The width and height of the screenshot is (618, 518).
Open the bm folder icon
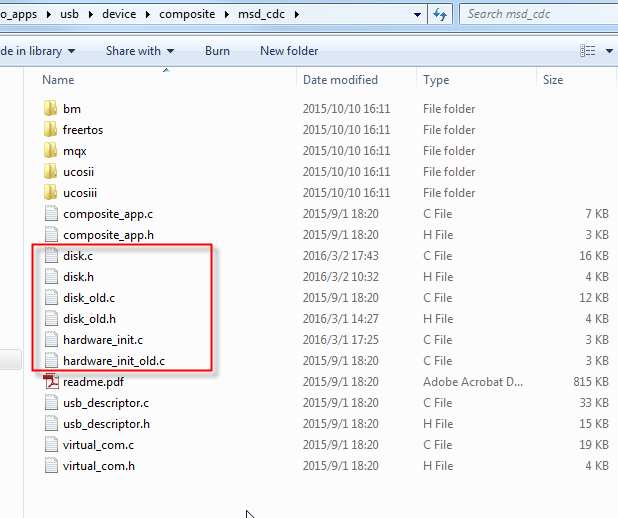50,108
